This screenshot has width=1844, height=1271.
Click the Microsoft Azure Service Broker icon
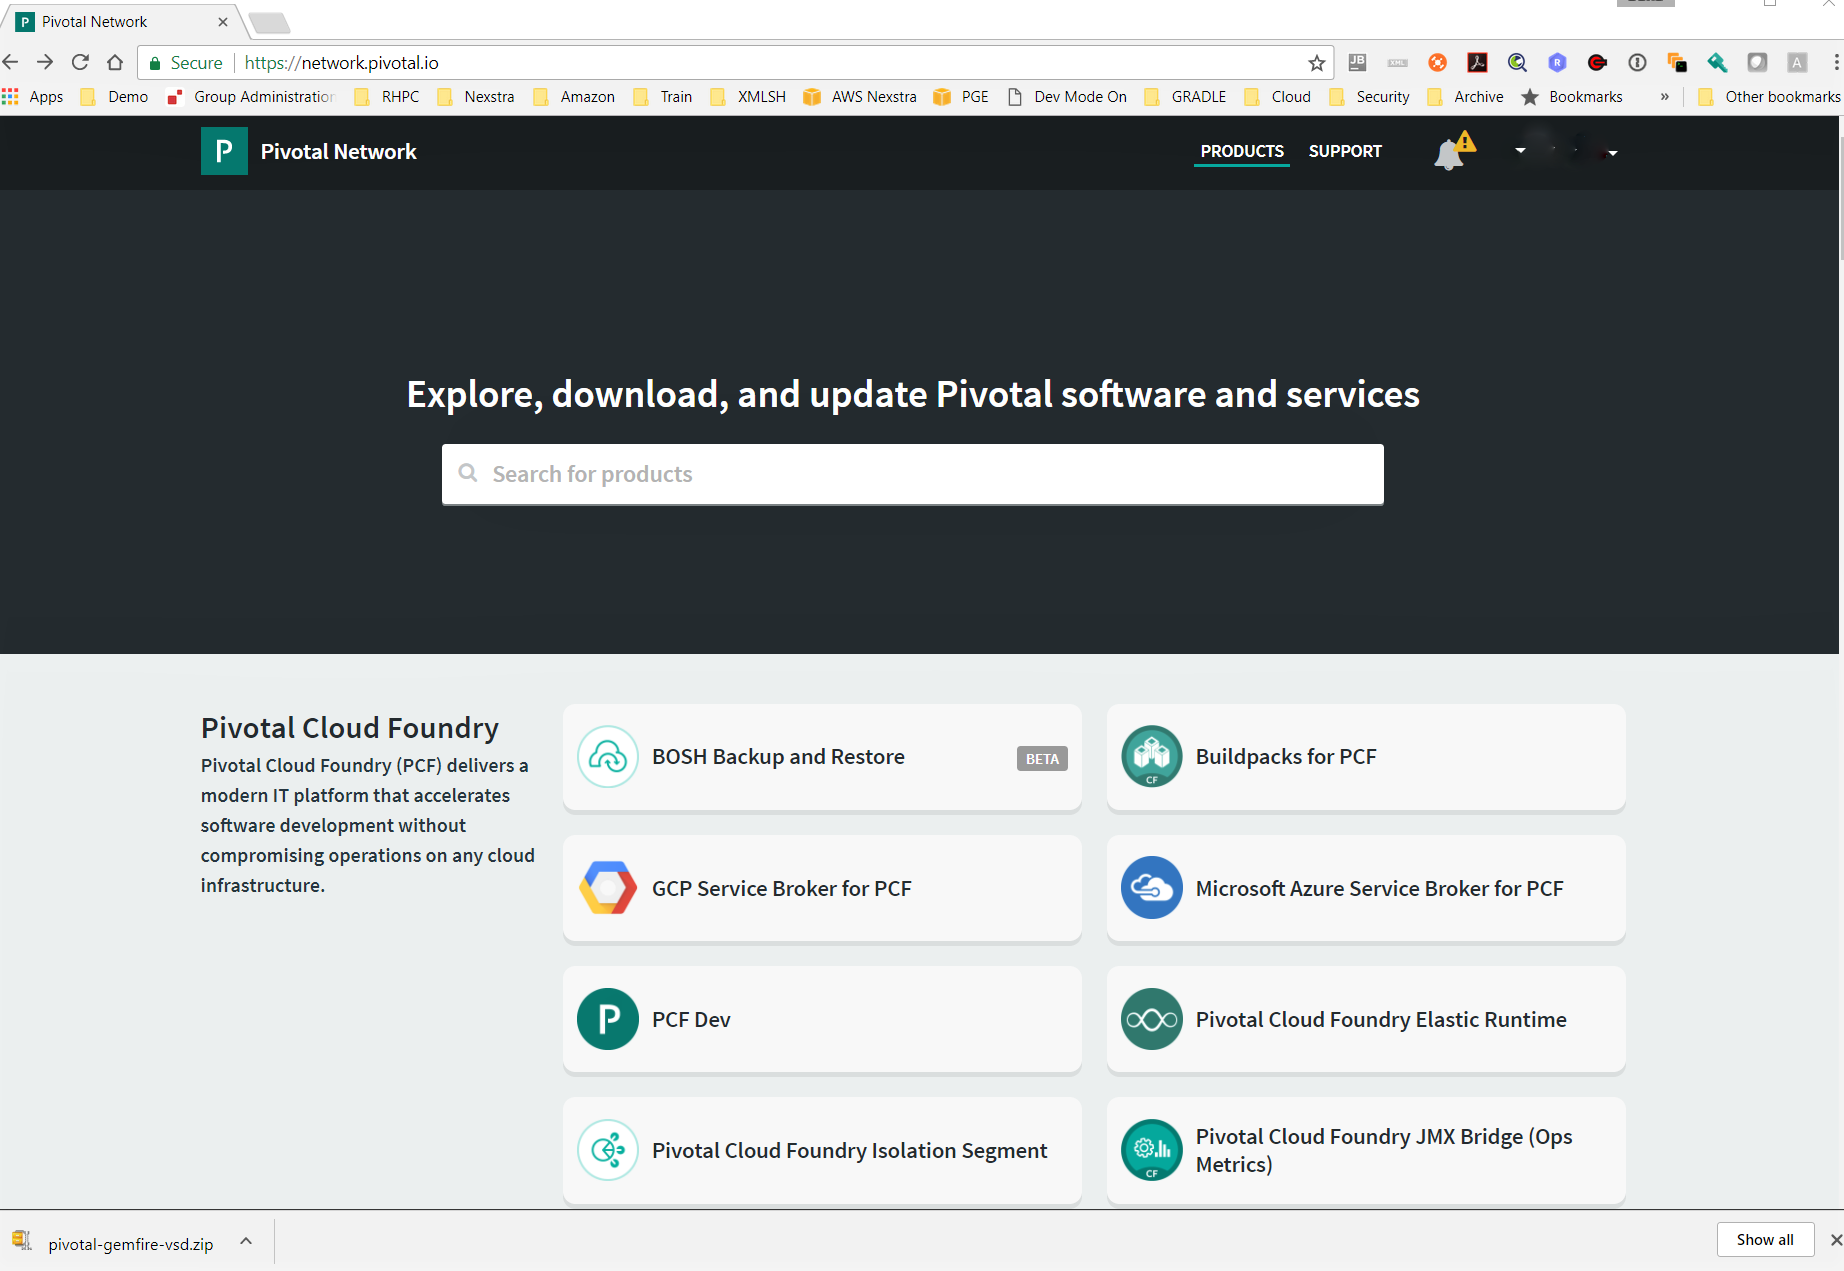[1151, 888]
